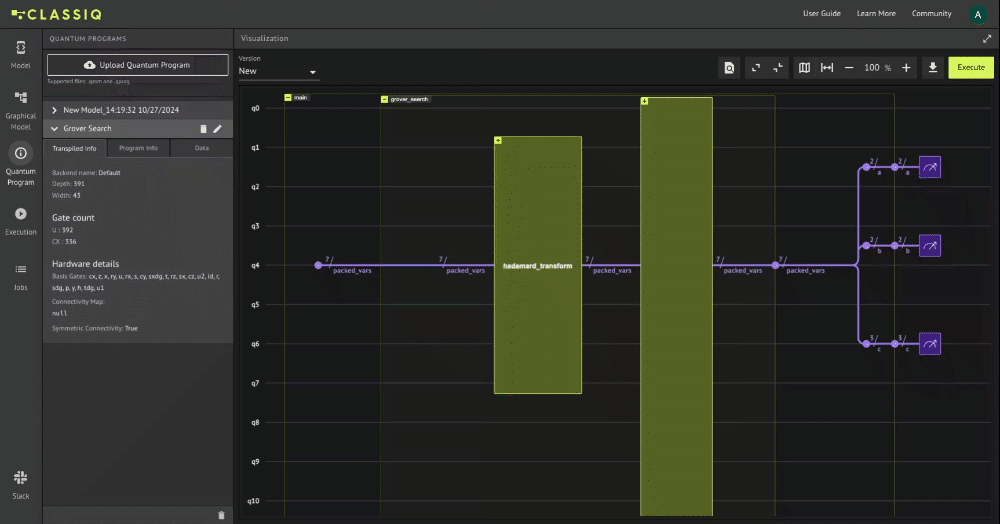Click the Symmetric Connectivity: True text

click(x=95, y=328)
